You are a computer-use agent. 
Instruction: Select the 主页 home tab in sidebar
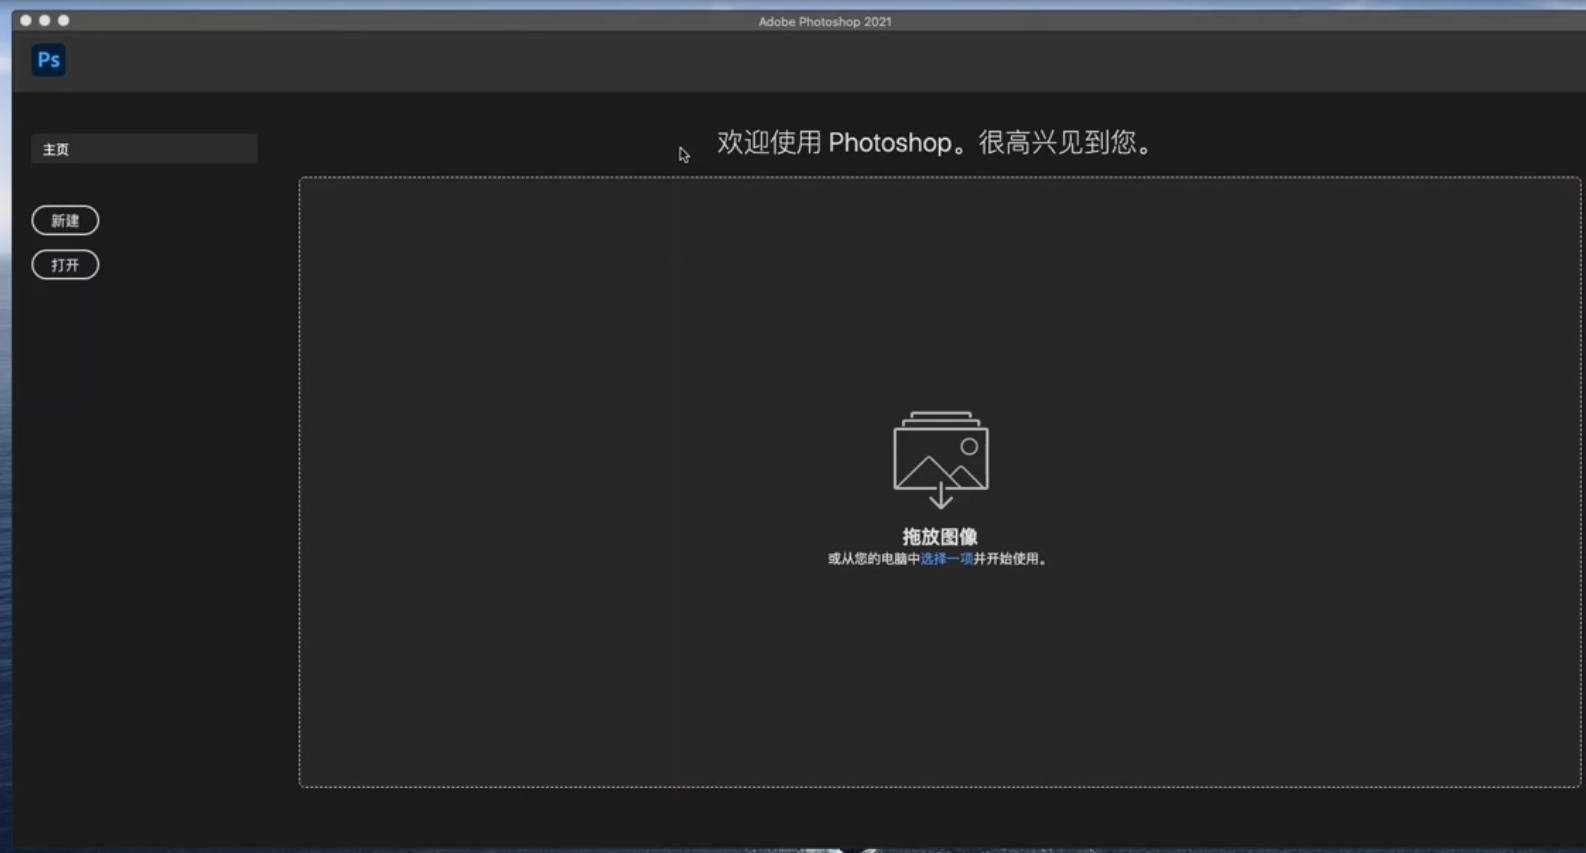[x=144, y=149]
